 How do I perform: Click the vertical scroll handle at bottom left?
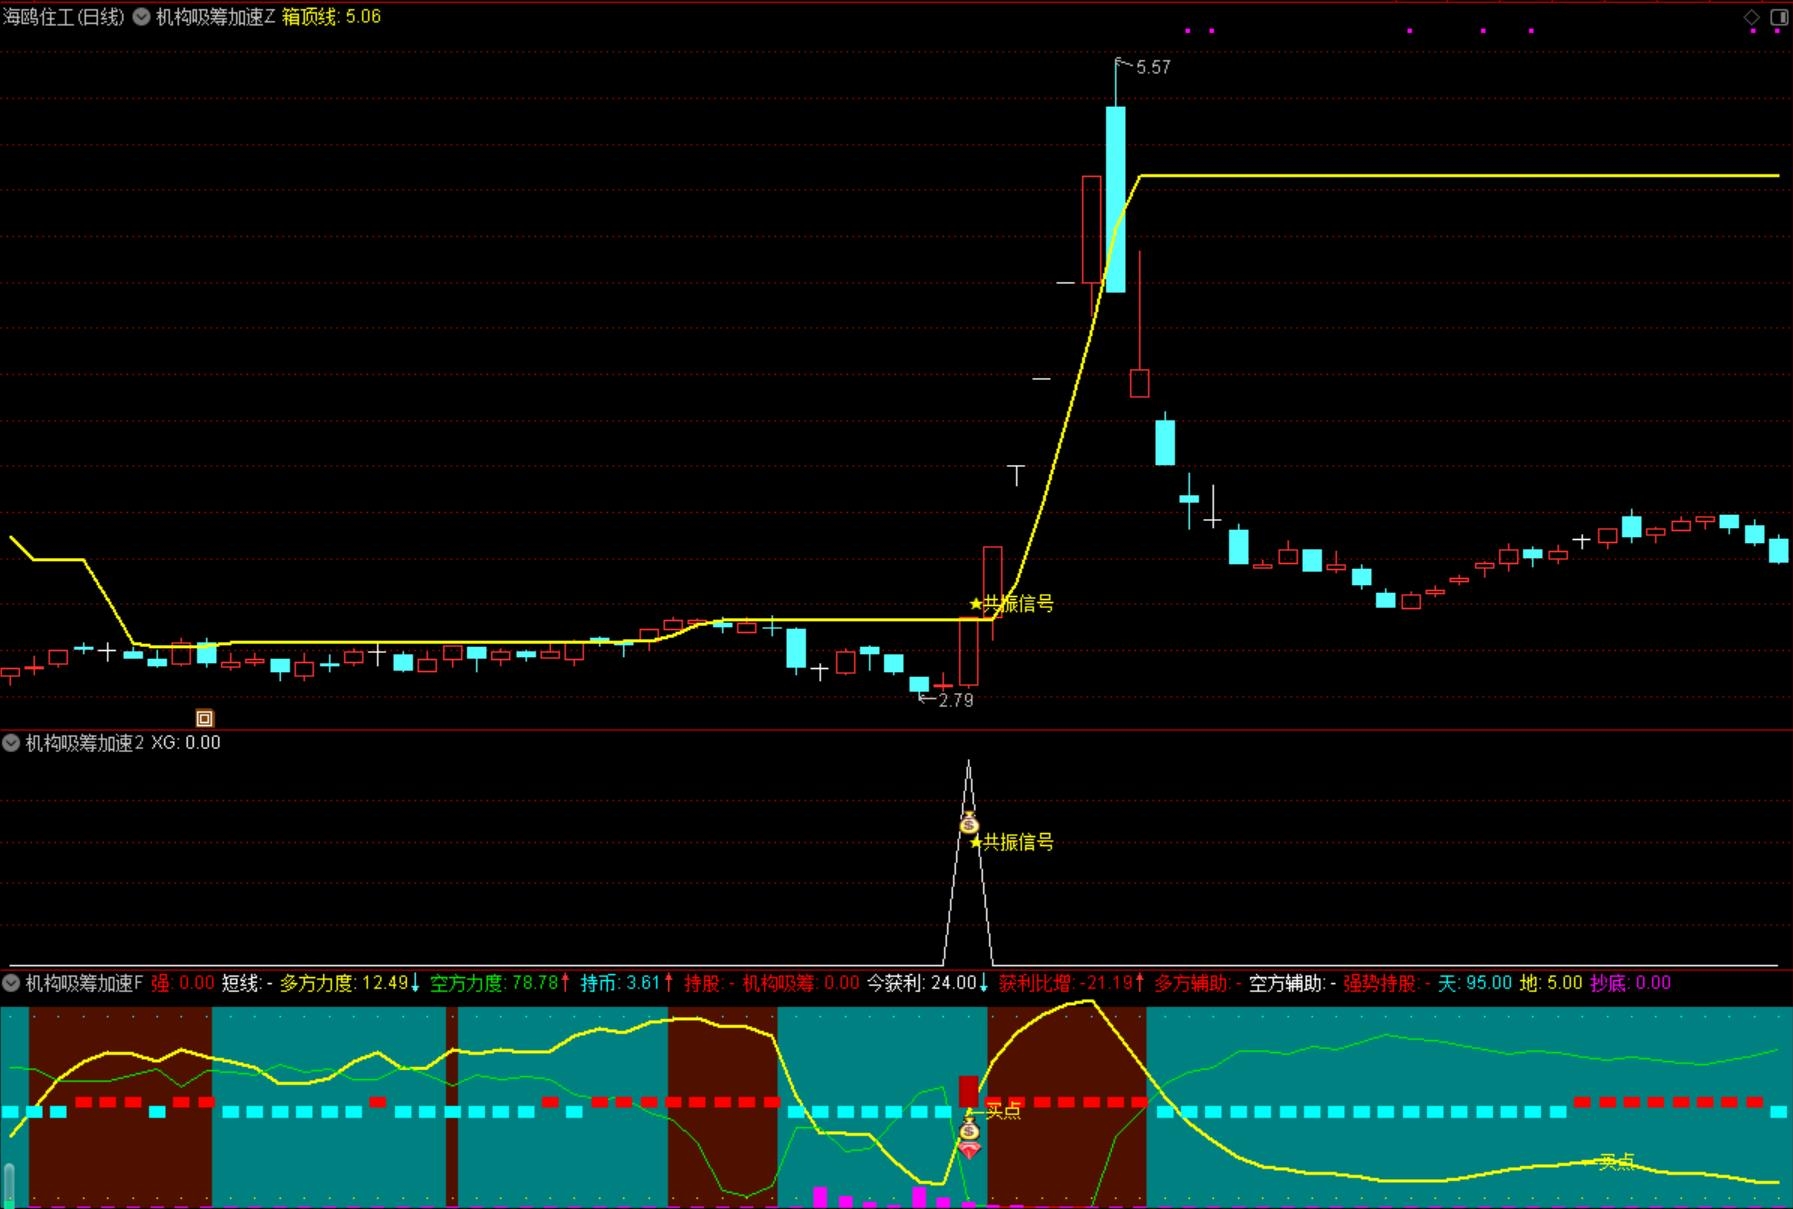point(9,1185)
